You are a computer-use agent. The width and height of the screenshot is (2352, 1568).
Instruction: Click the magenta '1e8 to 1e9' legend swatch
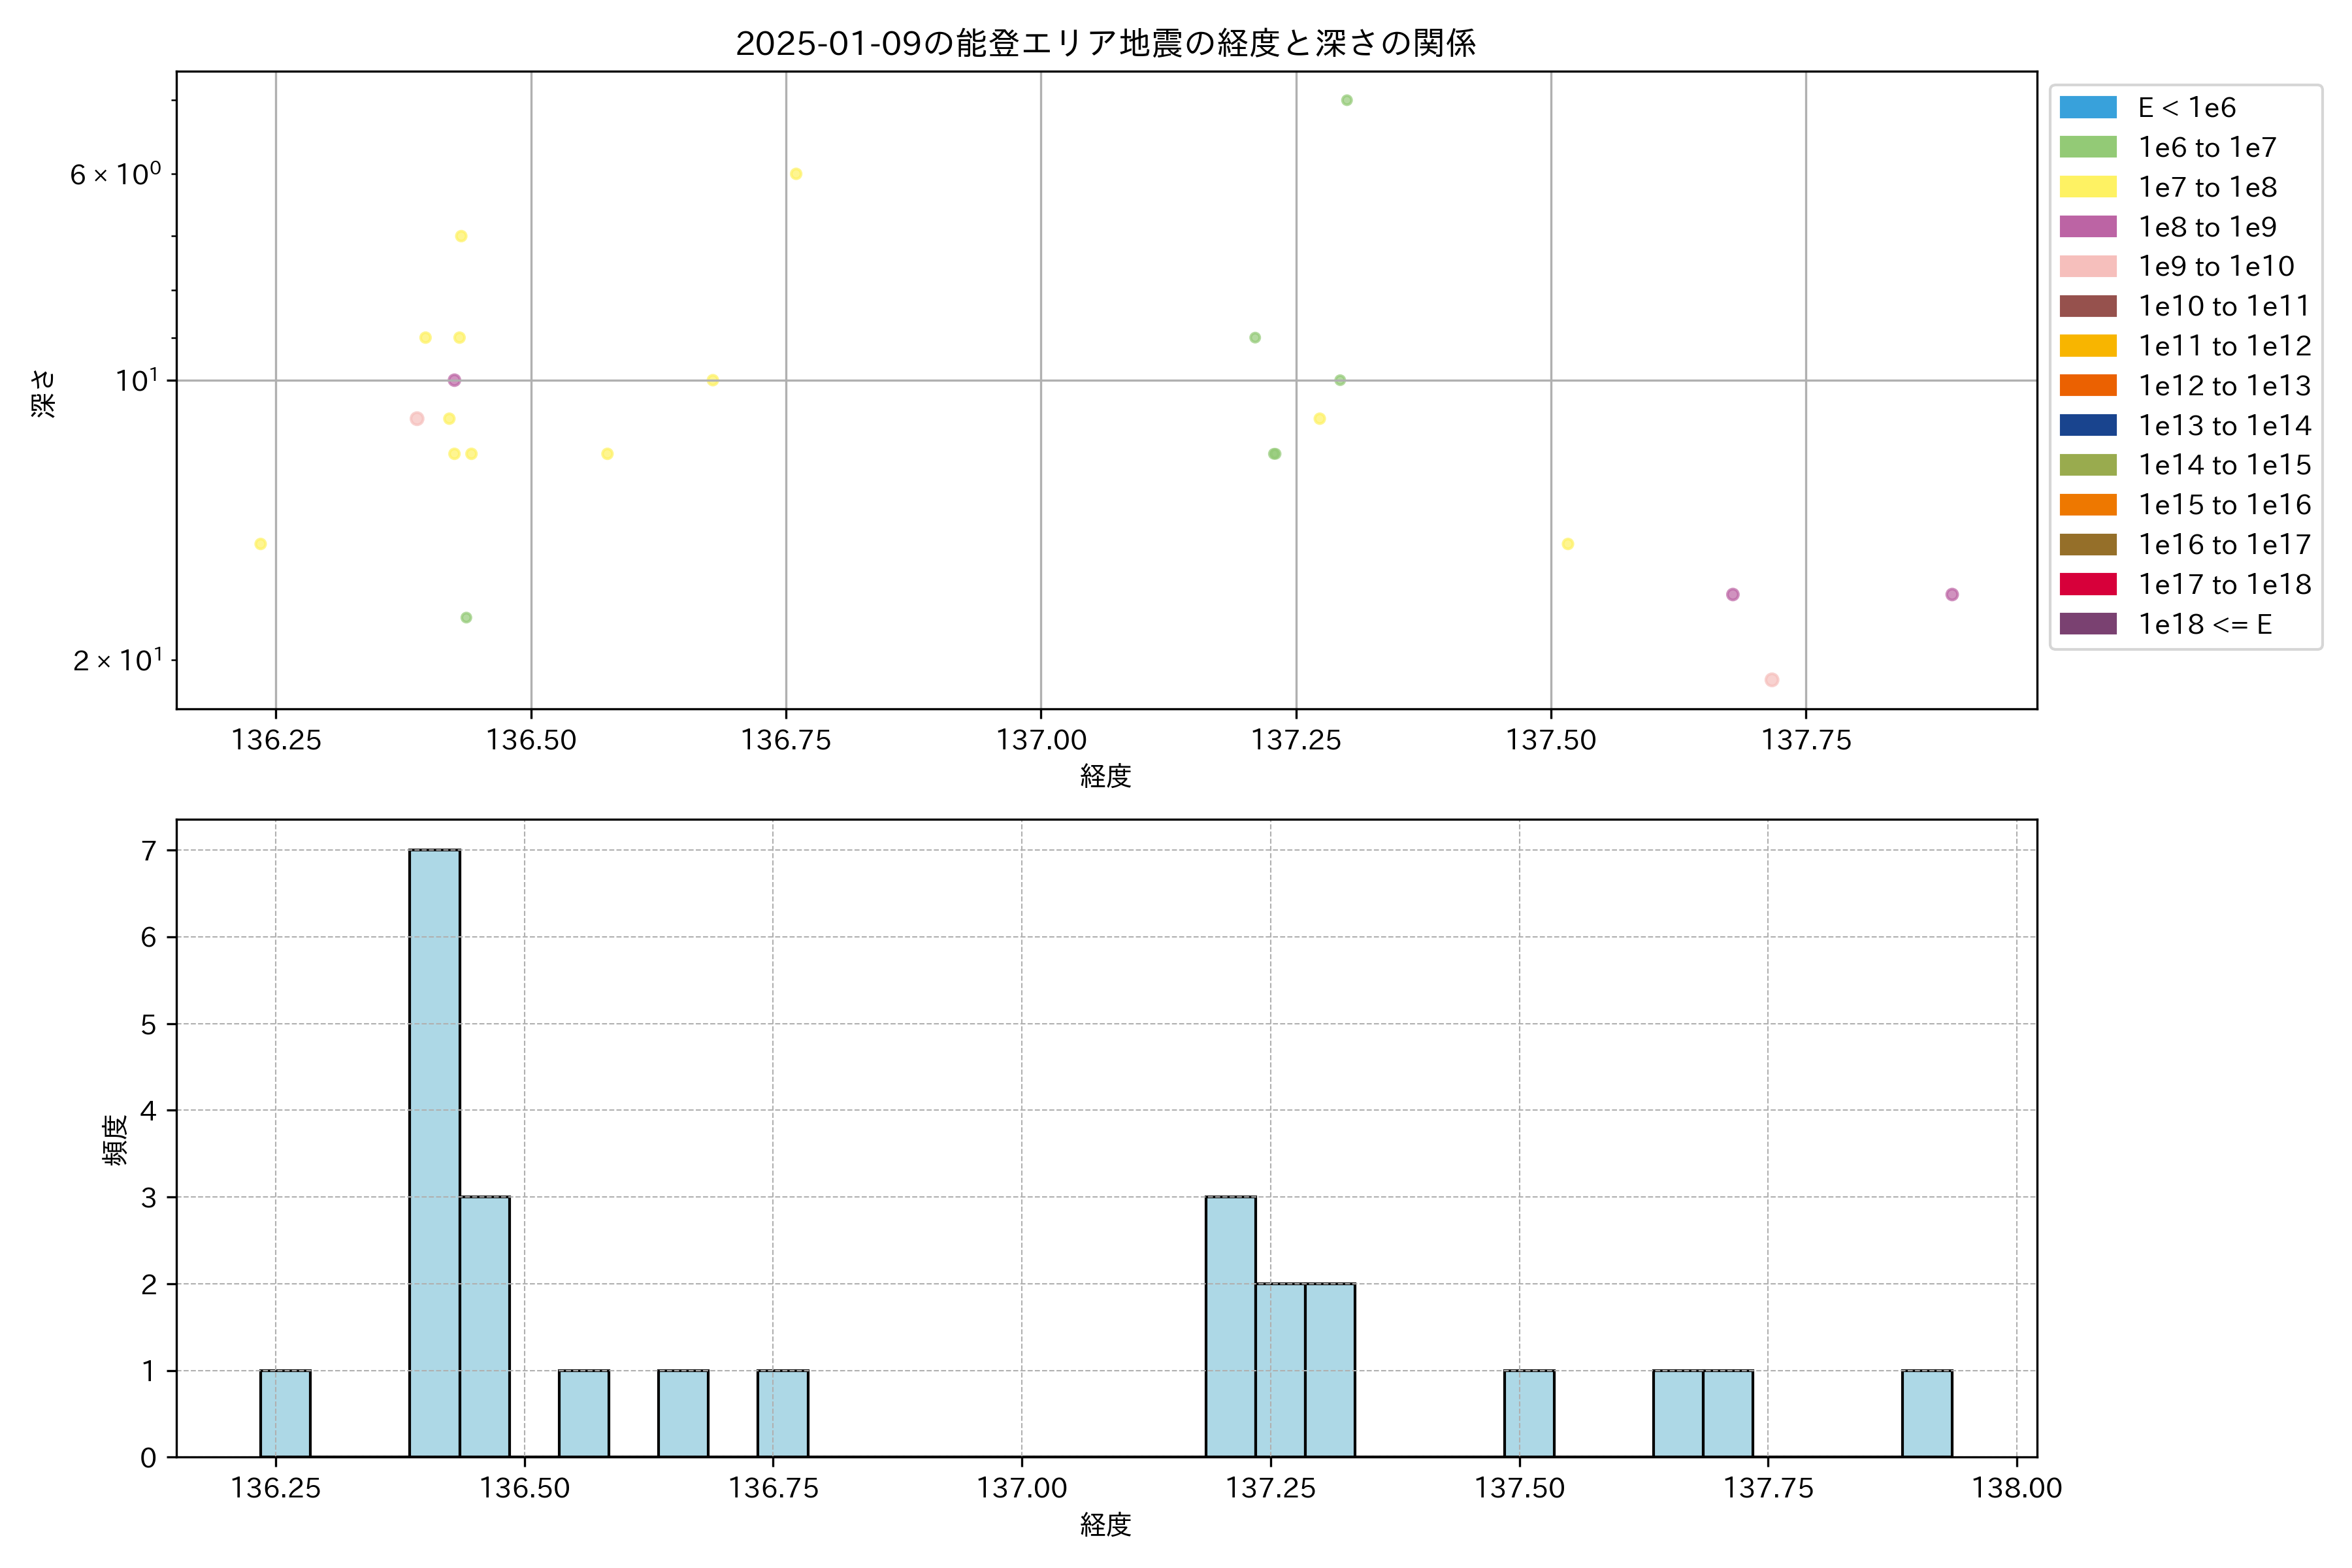(x=2087, y=227)
